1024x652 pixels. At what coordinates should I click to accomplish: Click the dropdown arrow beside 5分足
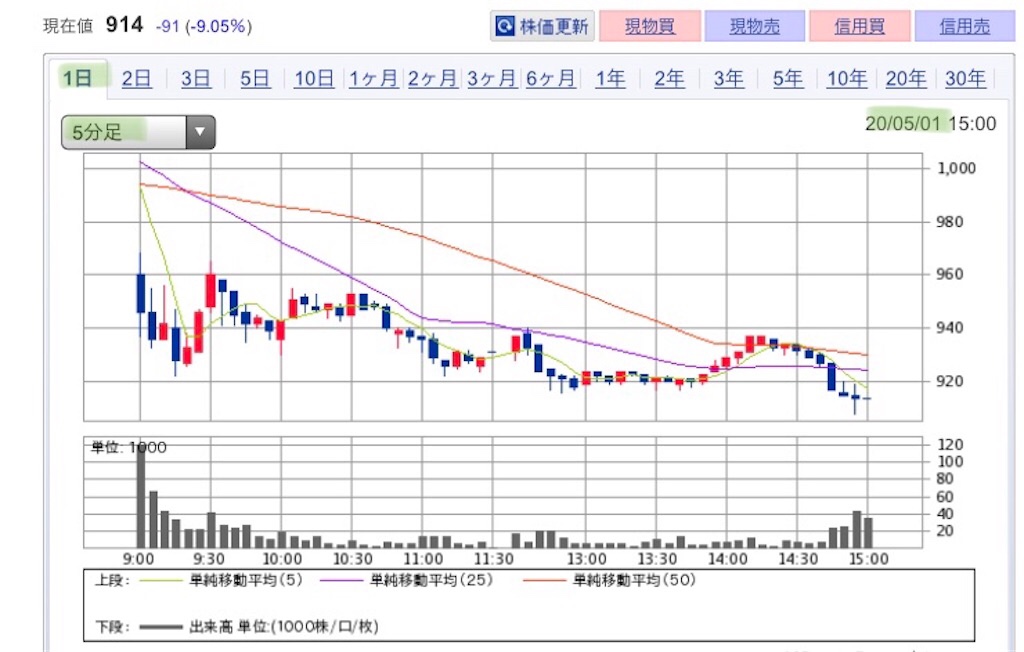(x=200, y=132)
